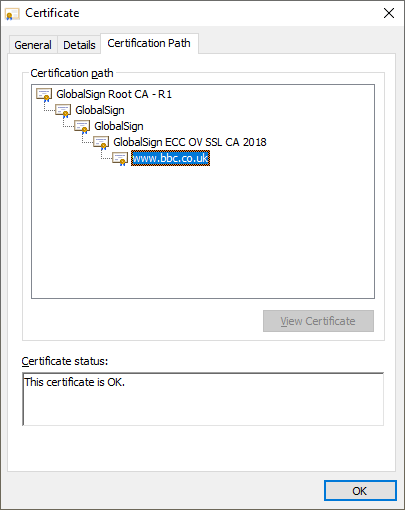The width and height of the screenshot is (405, 510).
Task: Select the second-level GlobalSign entry in the tree
Action: (100, 110)
